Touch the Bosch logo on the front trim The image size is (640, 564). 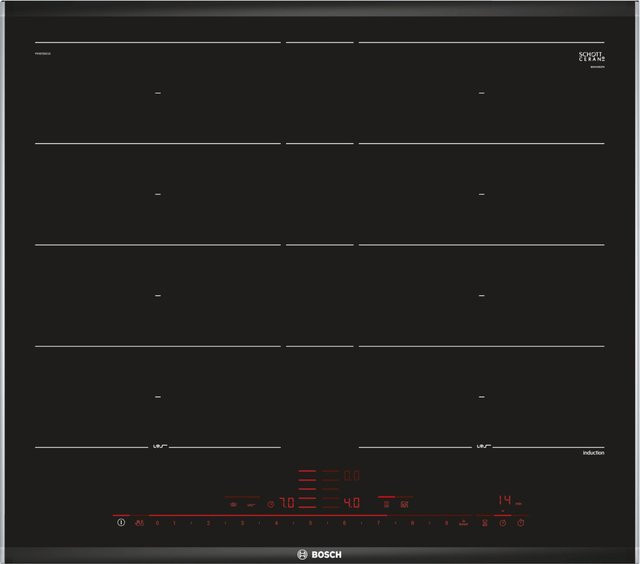(x=320, y=554)
